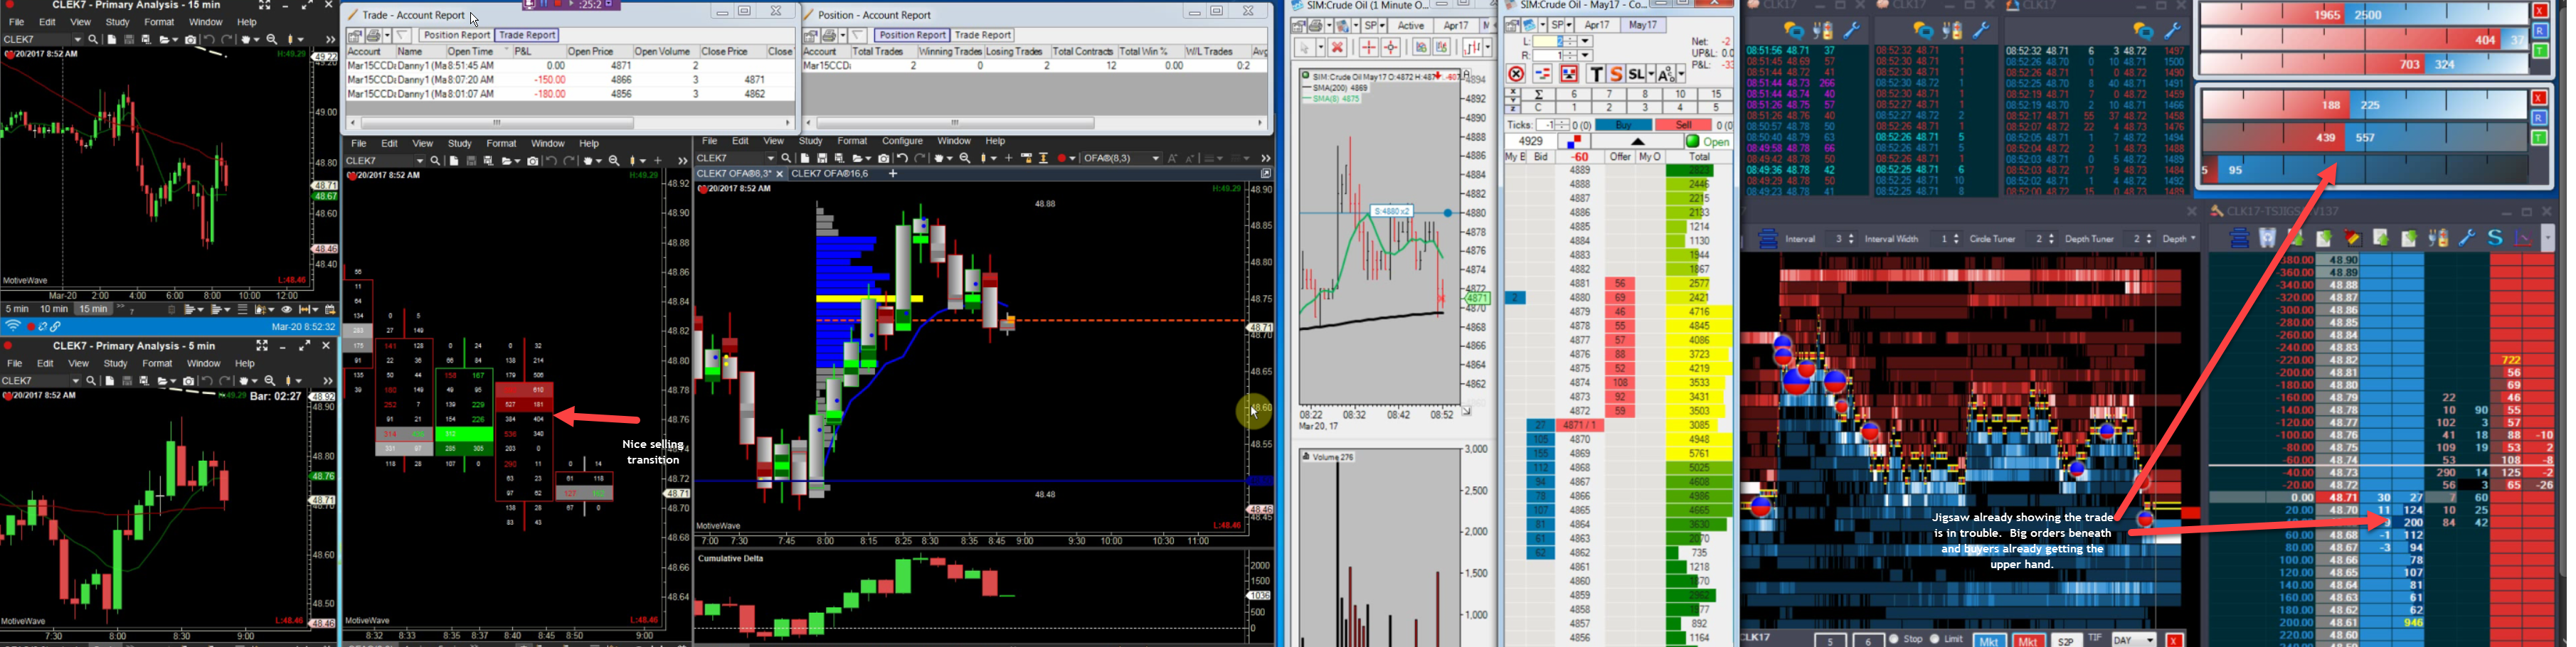Image resolution: width=2576 pixels, height=647 pixels.
Task: Click the search icon in the 15 min chart toolbar
Action: pos(93,40)
